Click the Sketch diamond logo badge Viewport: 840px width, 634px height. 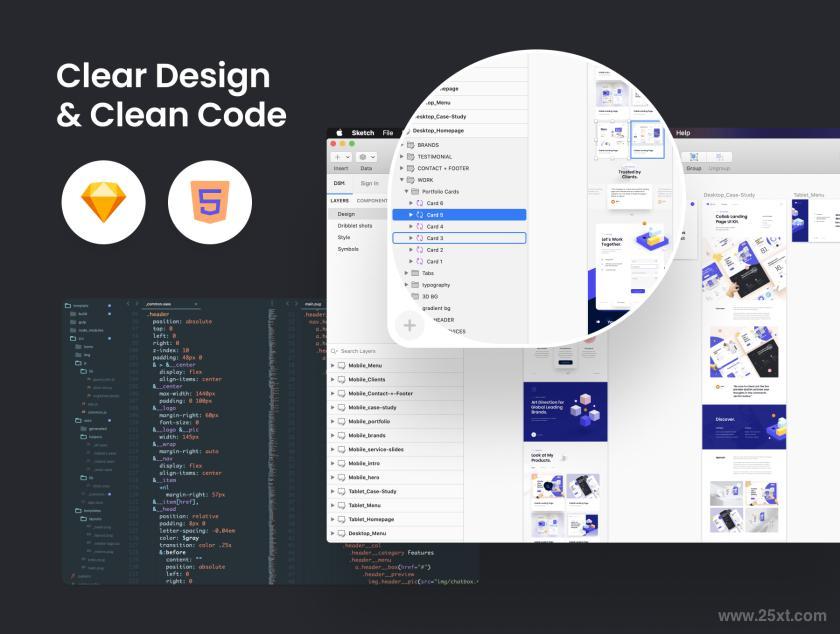tap(103, 202)
